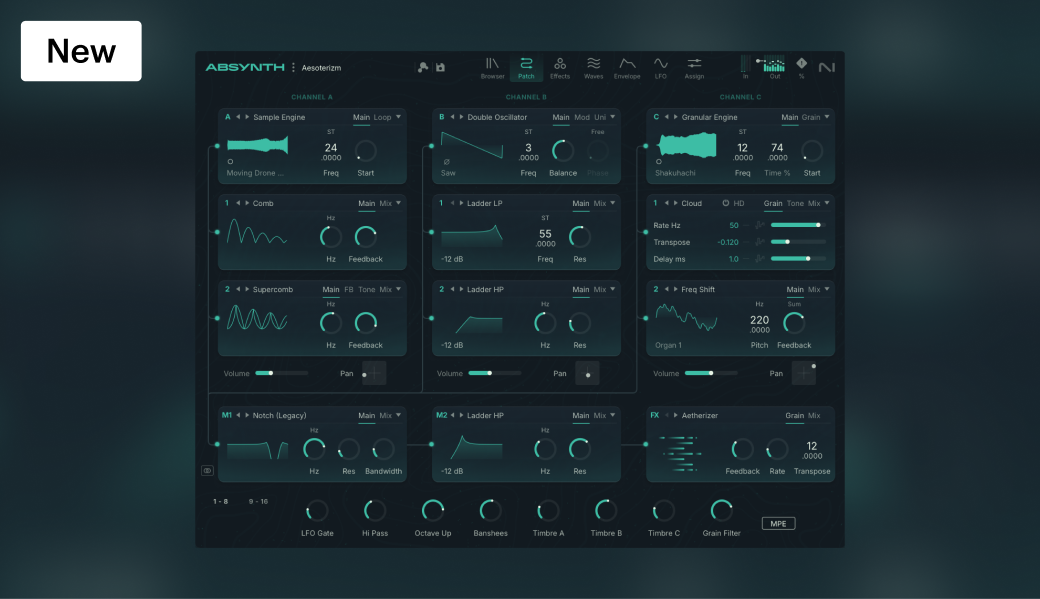1040x599 pixels.
Task: Click the Grain Filter macro knob
Action: [x=721, y=510]
